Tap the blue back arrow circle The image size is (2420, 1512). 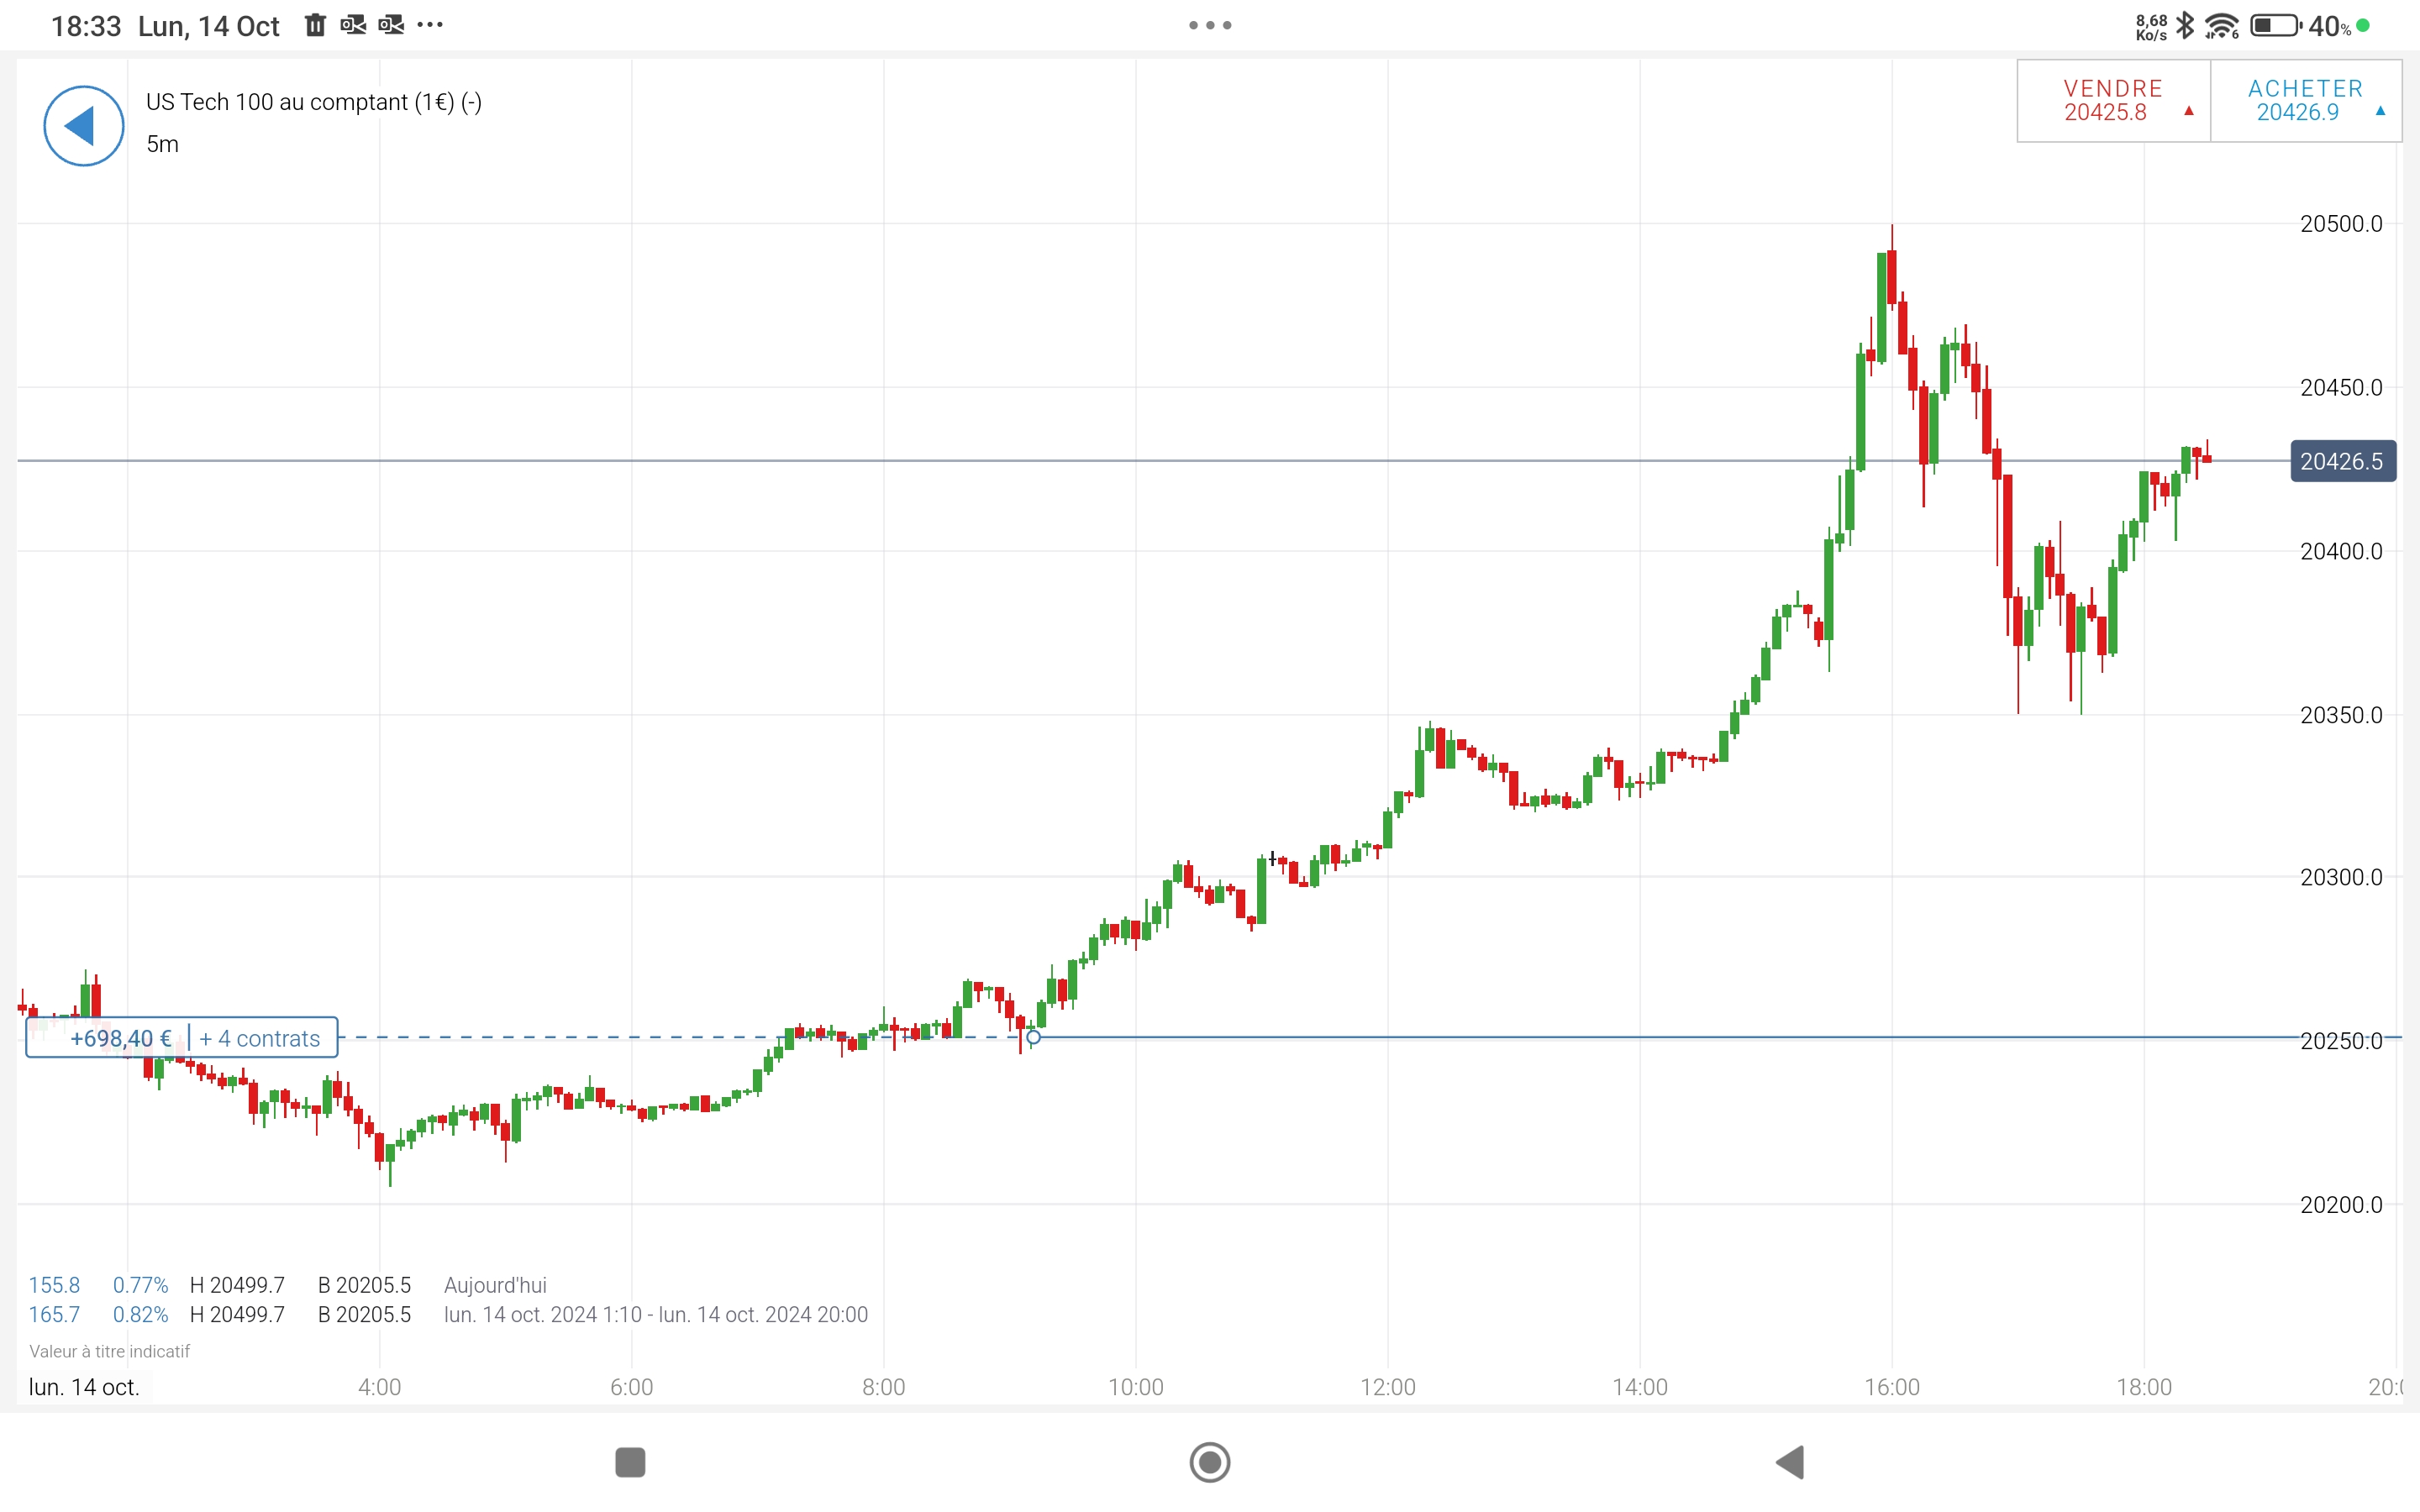[84, 126]
